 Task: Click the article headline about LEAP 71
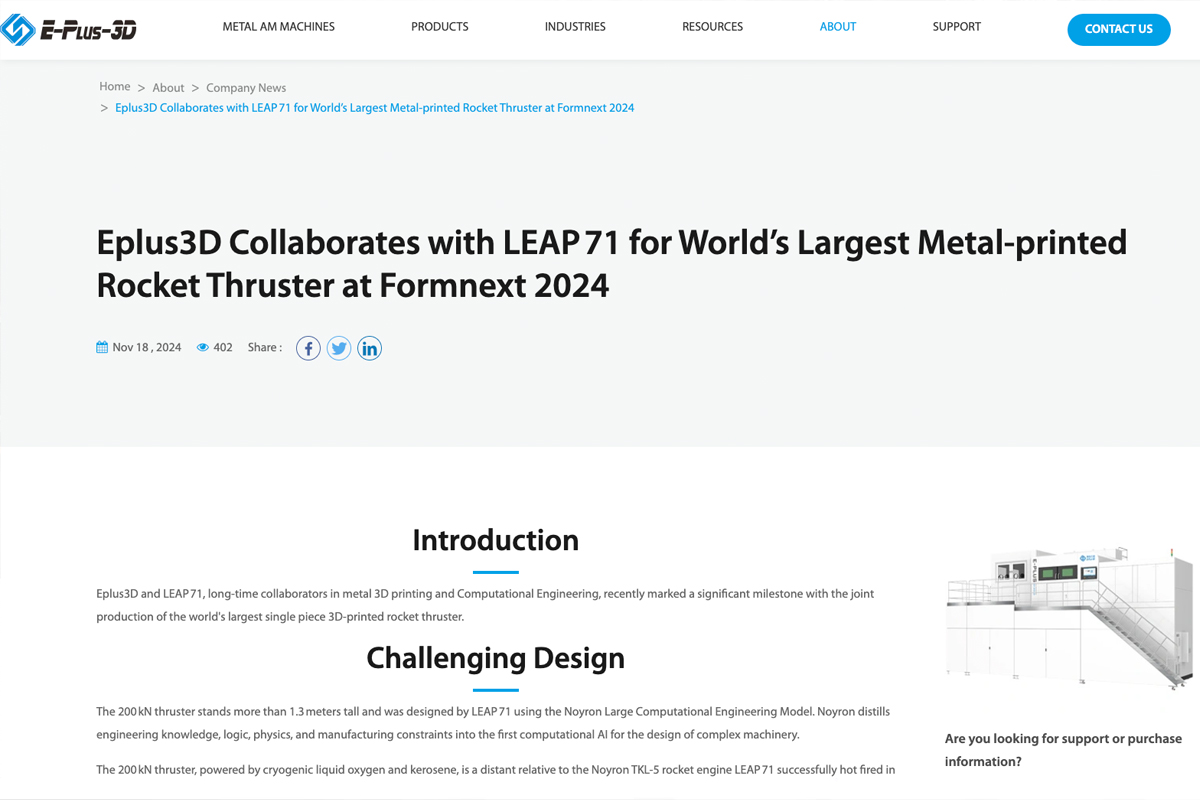tap(612, 264)
